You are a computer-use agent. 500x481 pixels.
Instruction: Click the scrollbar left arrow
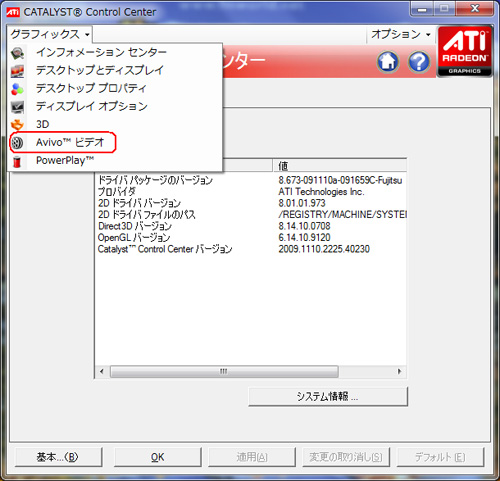click(102, 371)
